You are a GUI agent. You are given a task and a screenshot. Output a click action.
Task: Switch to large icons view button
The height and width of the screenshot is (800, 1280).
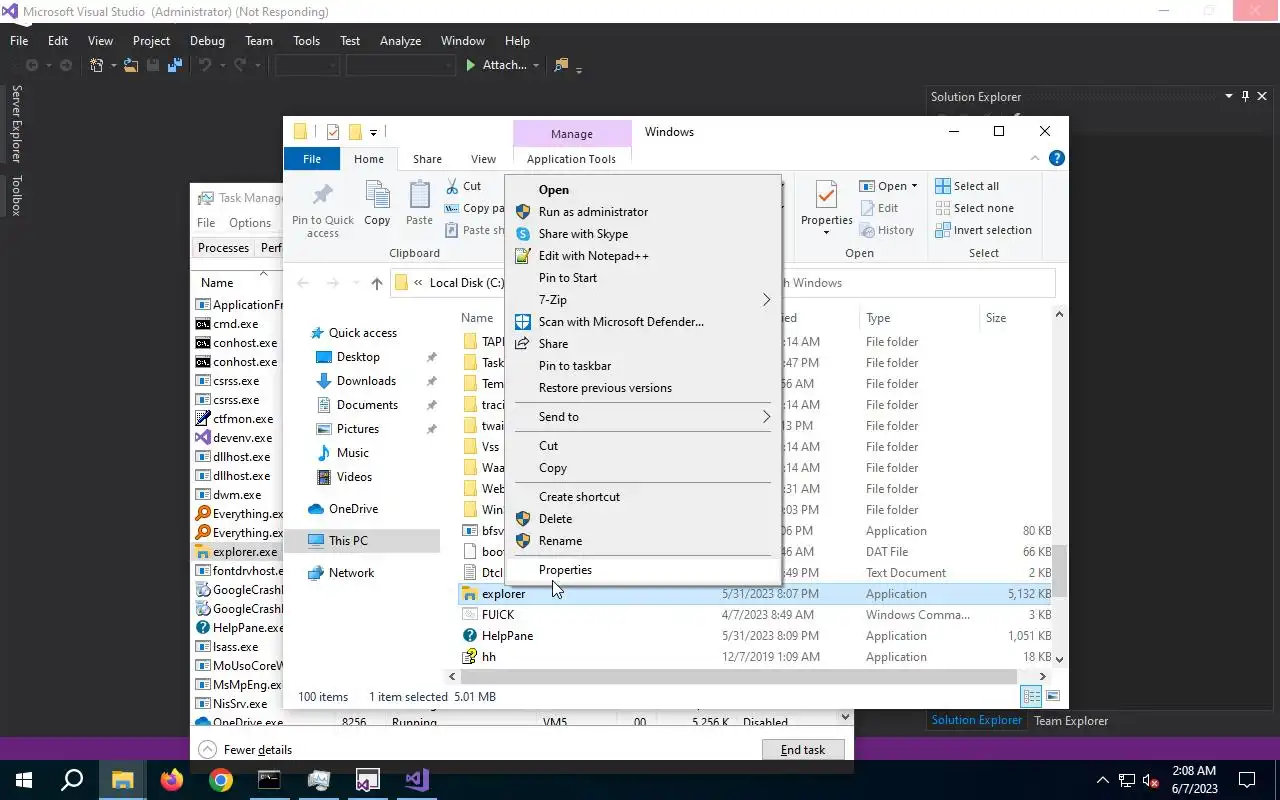click(x=1051, y=696)
